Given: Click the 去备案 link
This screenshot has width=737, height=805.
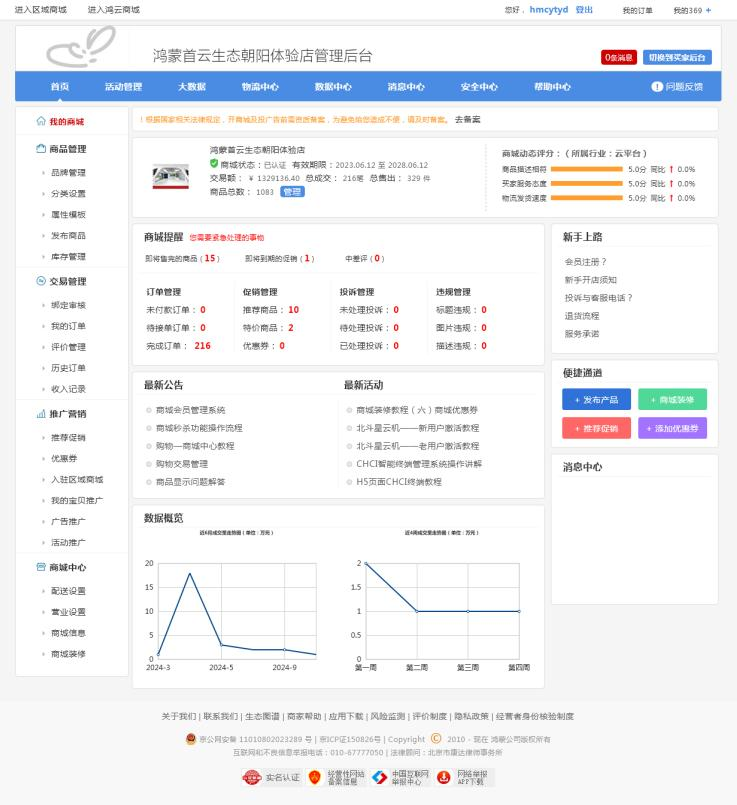Looking at the screenshot, I should click(468, 119).
